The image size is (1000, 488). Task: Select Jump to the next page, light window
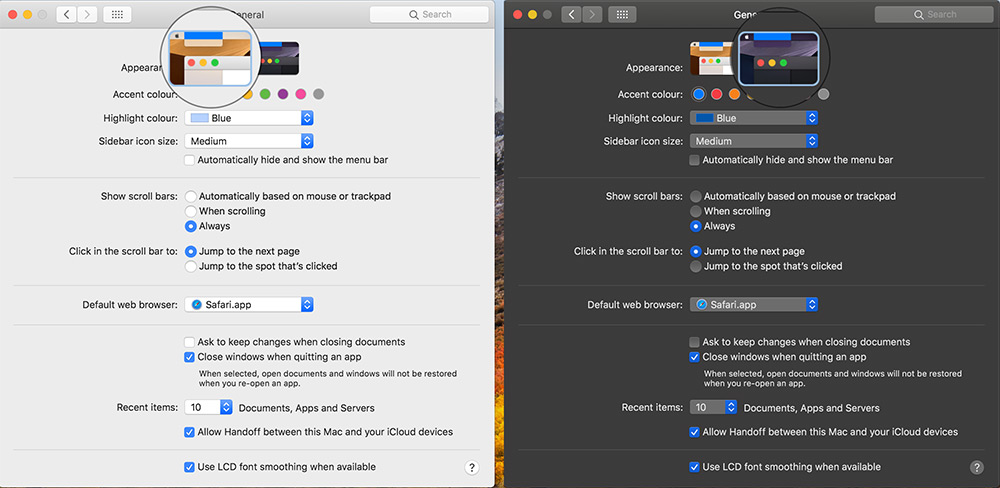tap(190, 251)
